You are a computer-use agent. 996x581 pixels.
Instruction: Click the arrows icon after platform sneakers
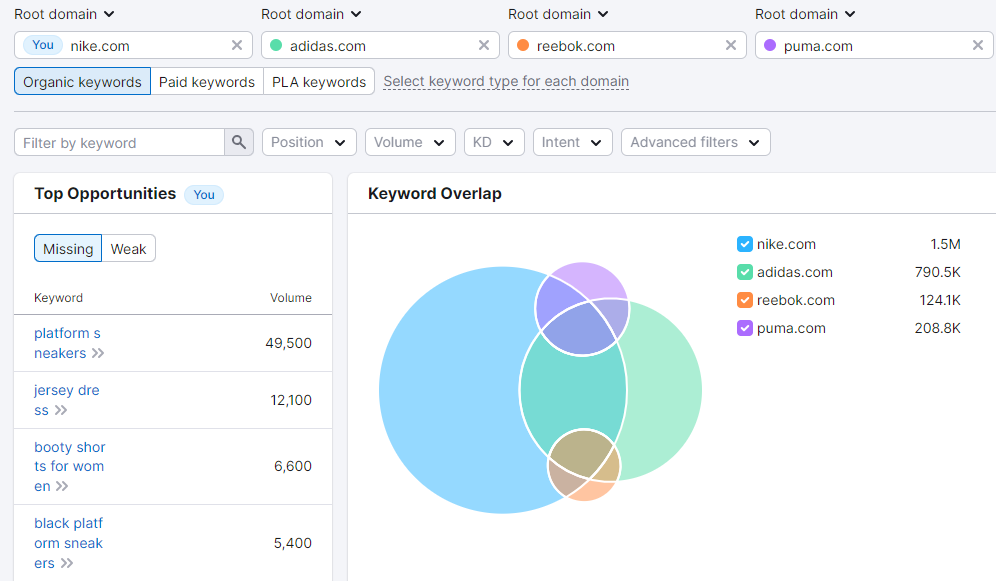pyautogui.click(x=98, y=353)
